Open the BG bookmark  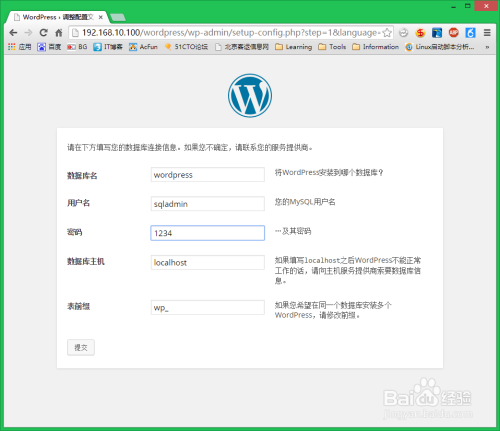[77, 47]
